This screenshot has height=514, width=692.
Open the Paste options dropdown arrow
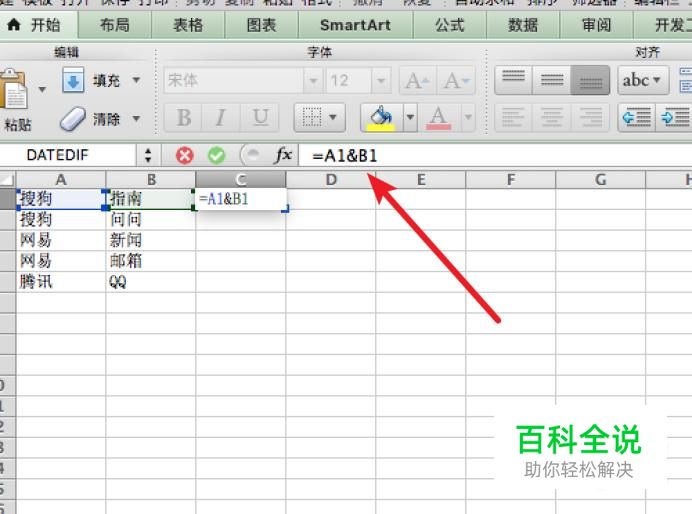42,90
